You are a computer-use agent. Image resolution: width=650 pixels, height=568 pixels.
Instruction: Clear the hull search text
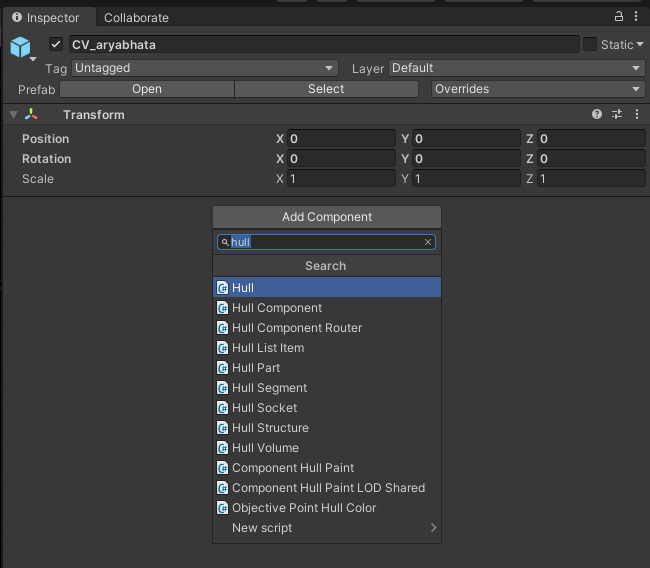coord(428,242)
